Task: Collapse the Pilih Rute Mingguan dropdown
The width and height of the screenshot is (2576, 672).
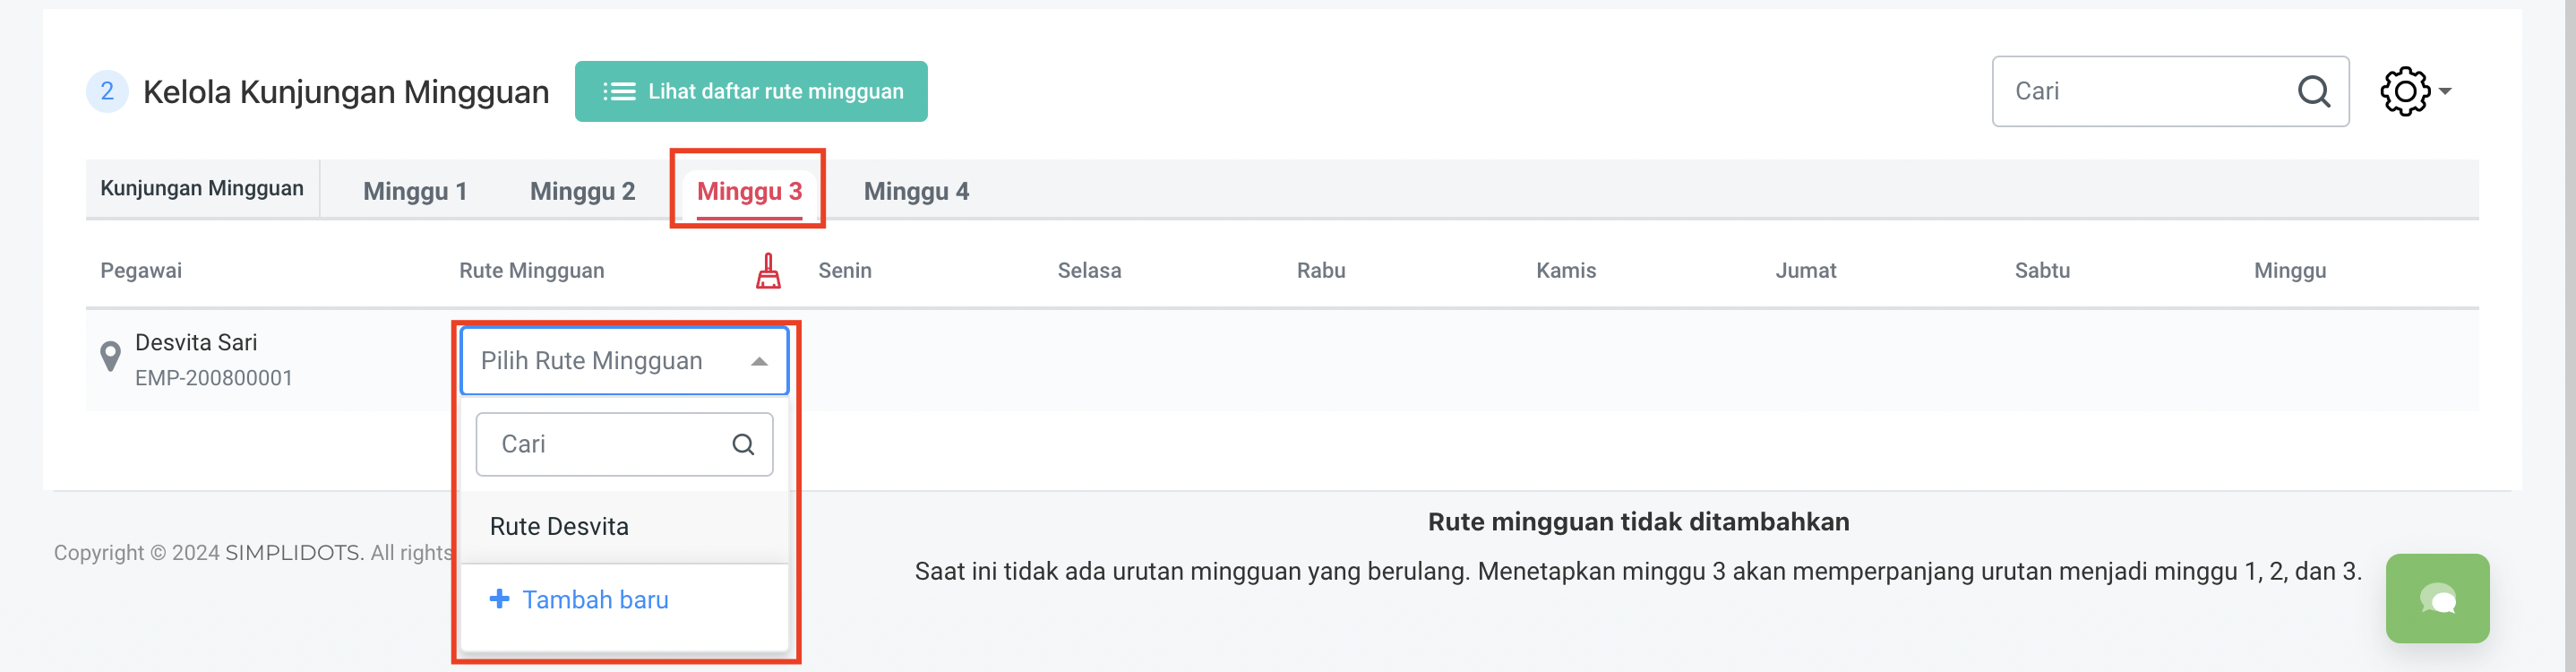Action: 759,361
